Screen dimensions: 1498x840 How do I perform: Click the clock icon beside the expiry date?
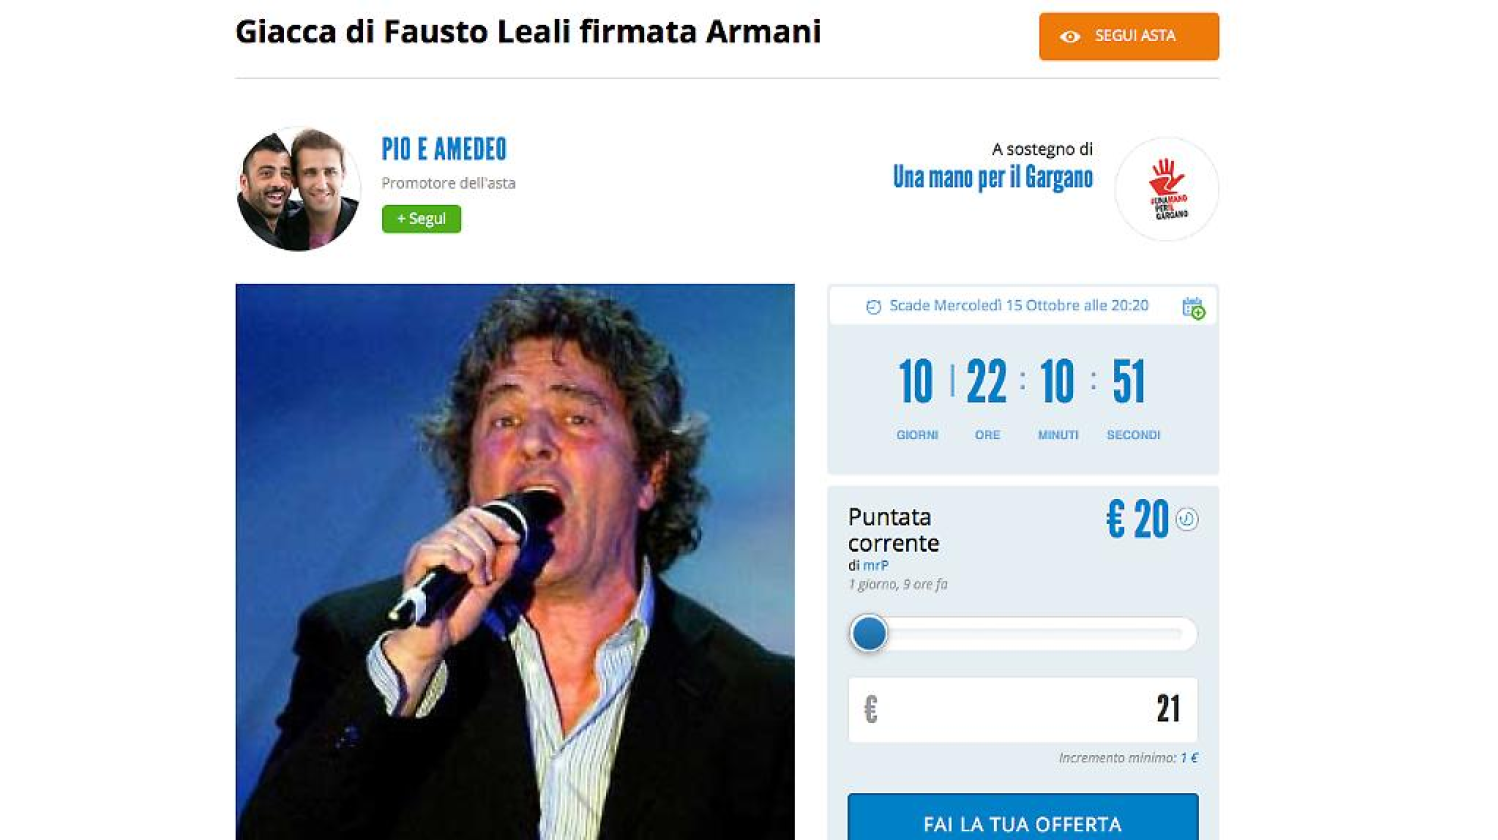pyautogui.click(x=873, y=307)
